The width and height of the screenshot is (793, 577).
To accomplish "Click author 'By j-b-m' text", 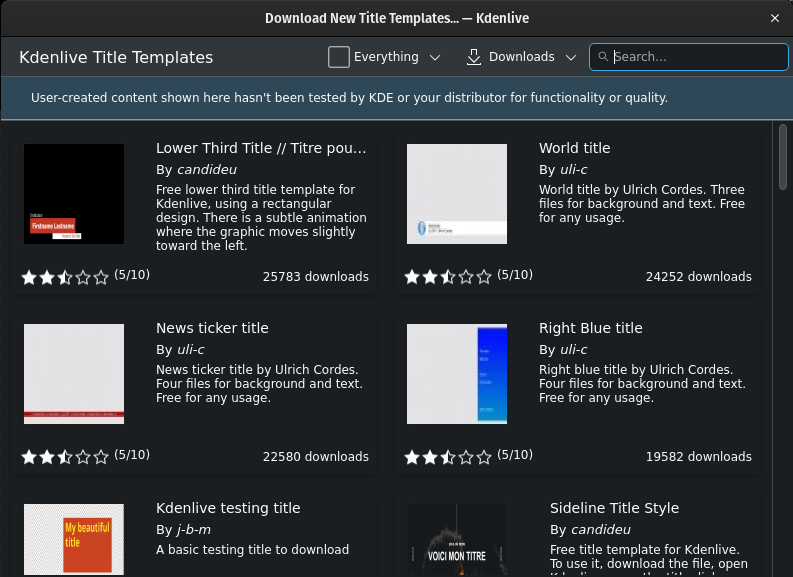I will pyautogui.click(x=183, y=529).
